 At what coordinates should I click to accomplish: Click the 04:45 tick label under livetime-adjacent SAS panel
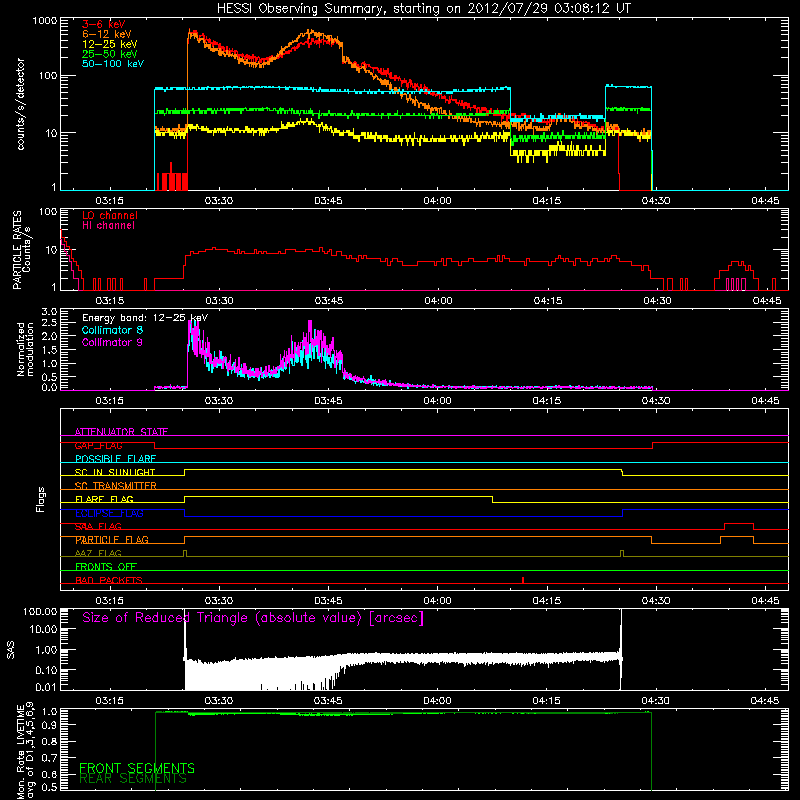pyautogui.click(x=765, y=701)
